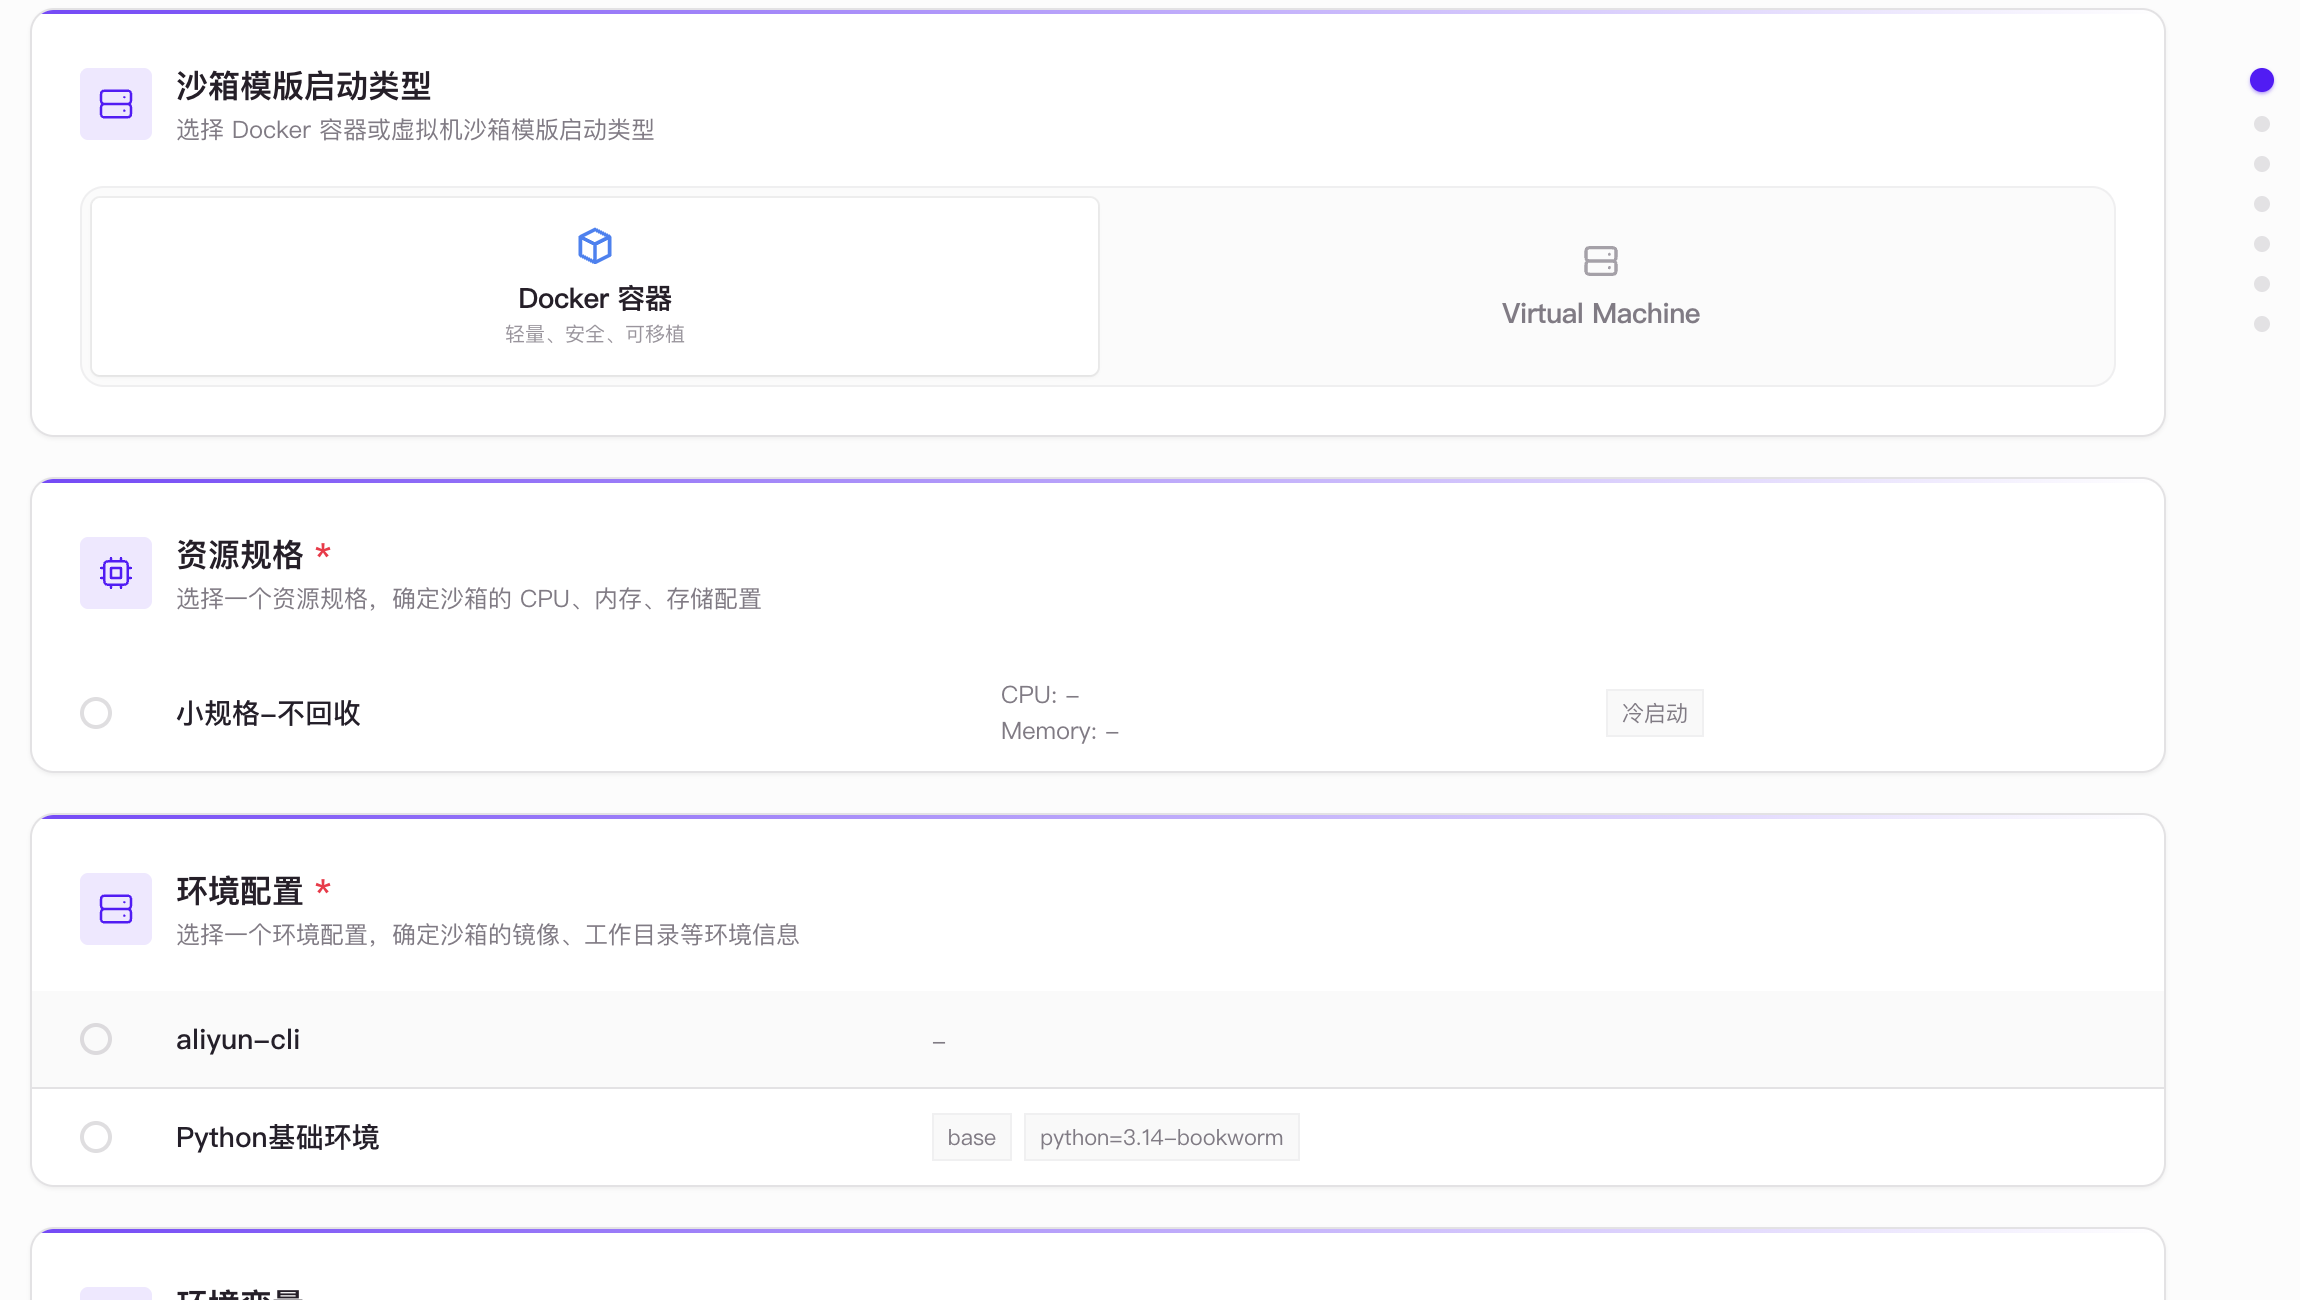
Task: Click the 资源规格 heading
Action: pos(240,555)
